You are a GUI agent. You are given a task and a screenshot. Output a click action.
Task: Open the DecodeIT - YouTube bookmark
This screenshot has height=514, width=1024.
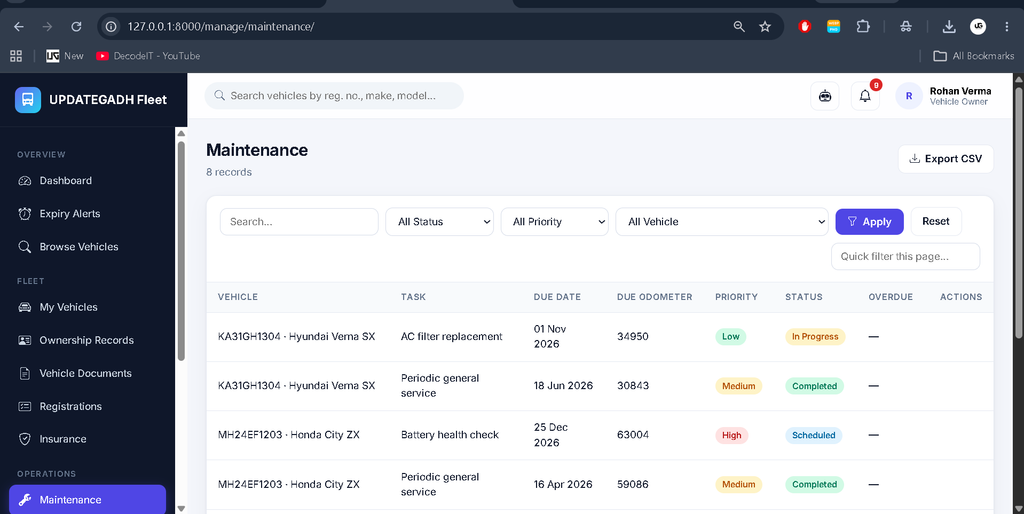(148, 56)
